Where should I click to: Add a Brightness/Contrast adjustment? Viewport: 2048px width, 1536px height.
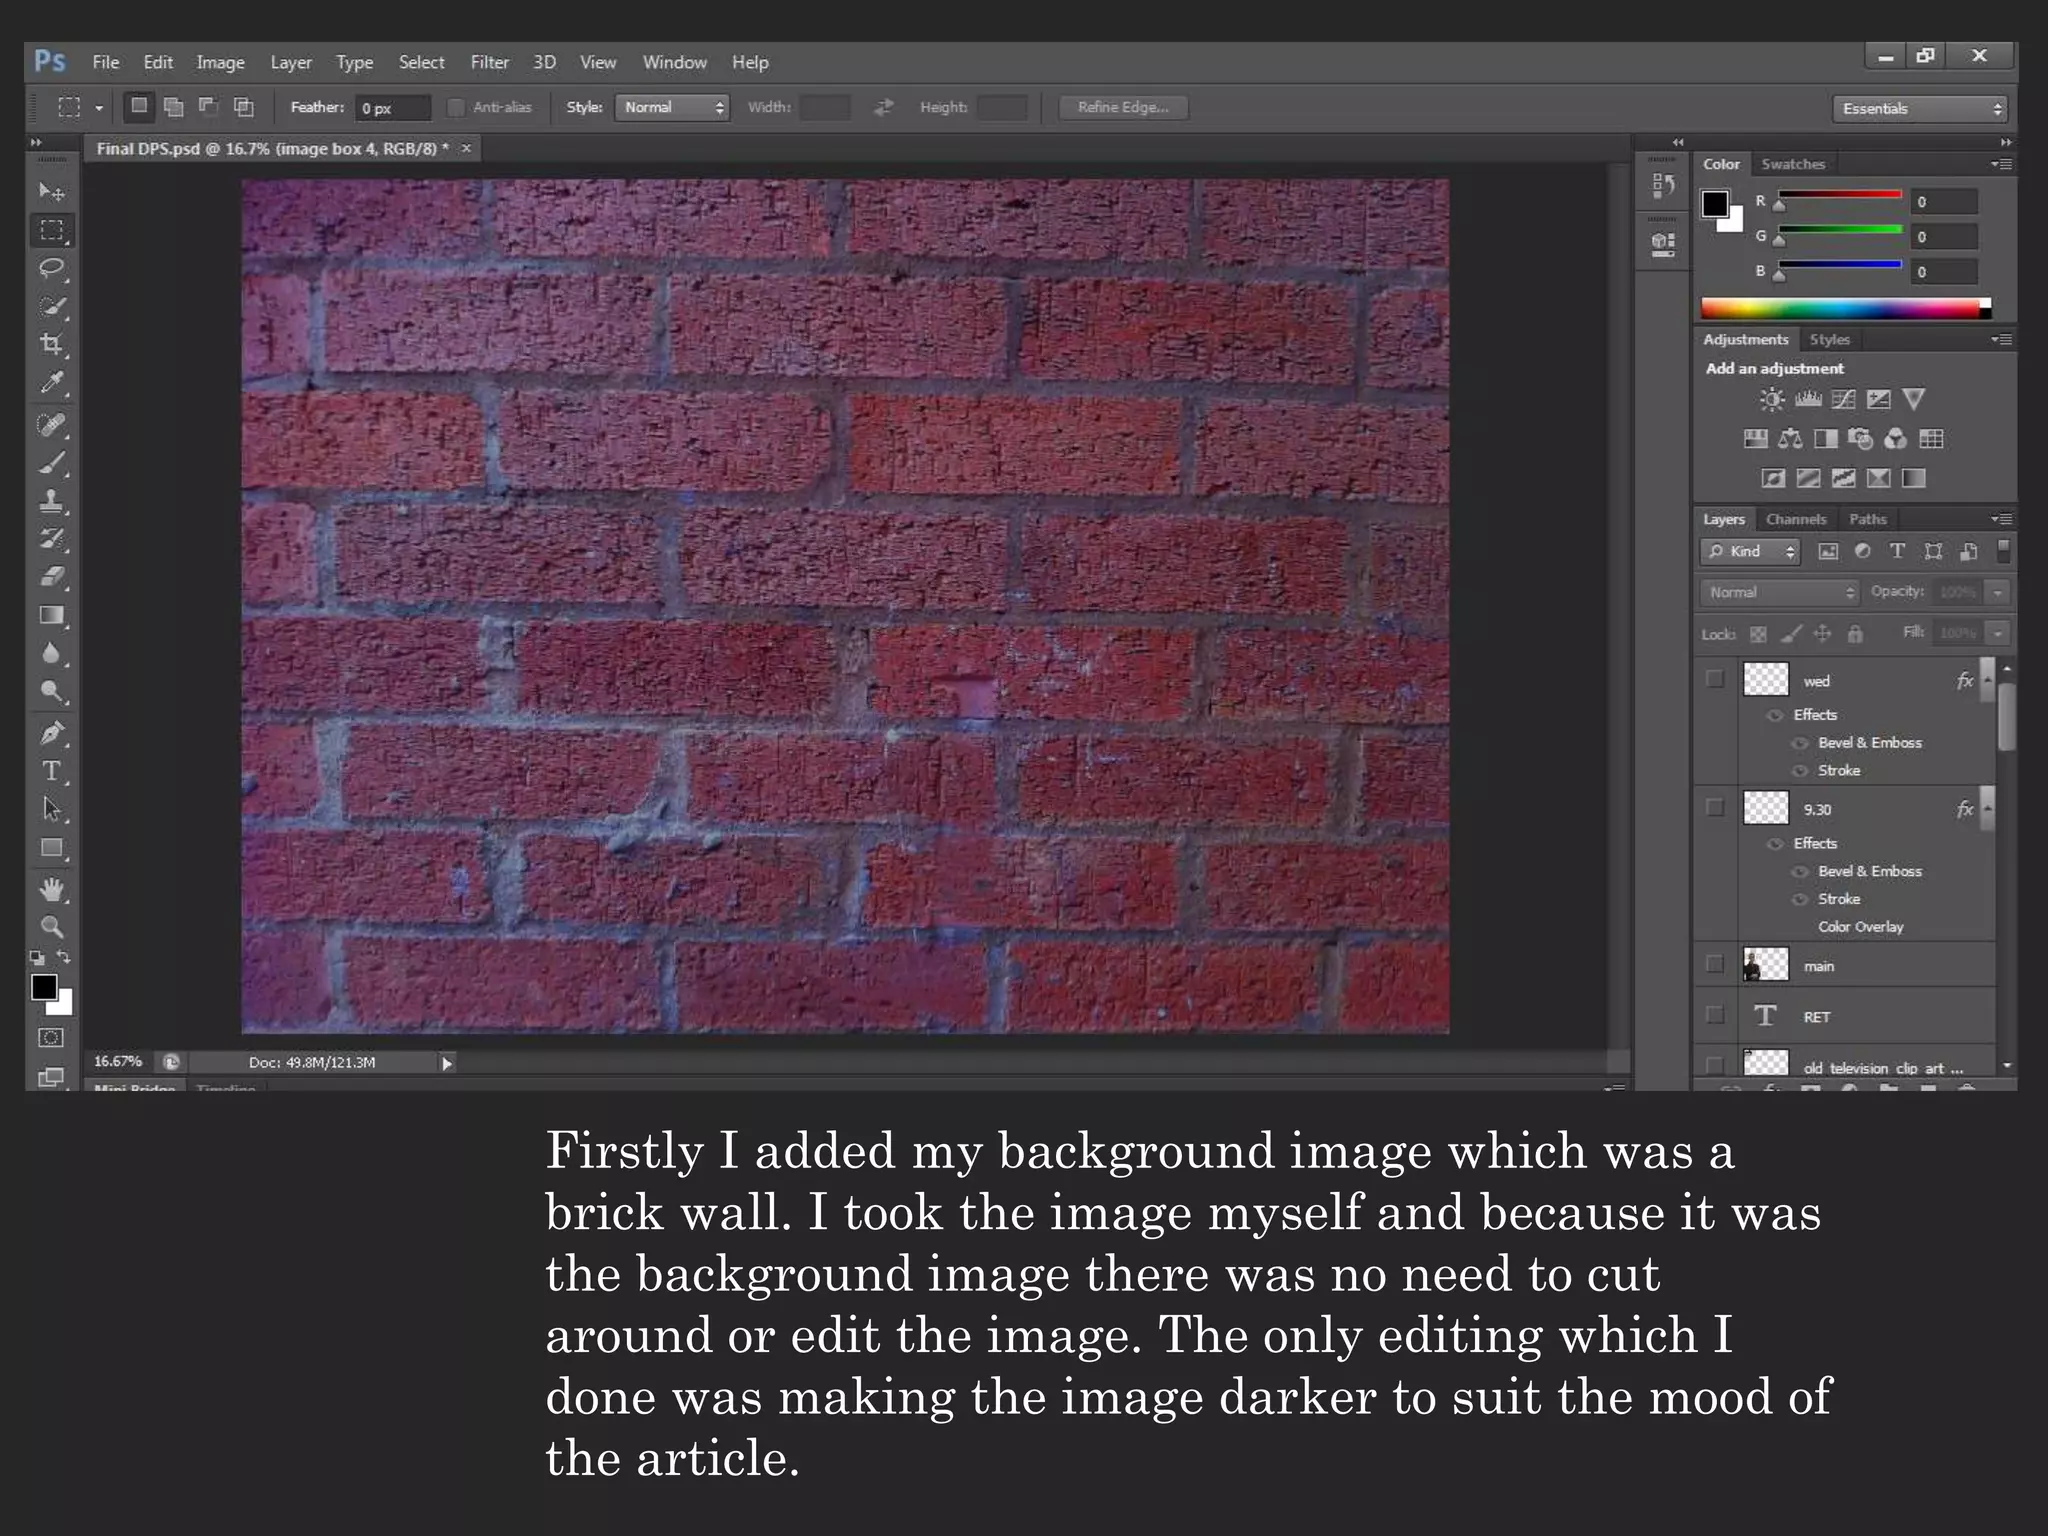coord(1772,400)
